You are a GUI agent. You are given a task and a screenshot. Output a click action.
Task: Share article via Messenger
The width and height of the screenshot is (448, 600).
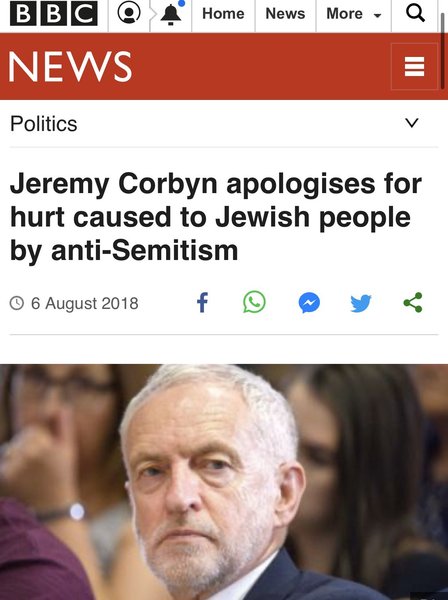309,303
